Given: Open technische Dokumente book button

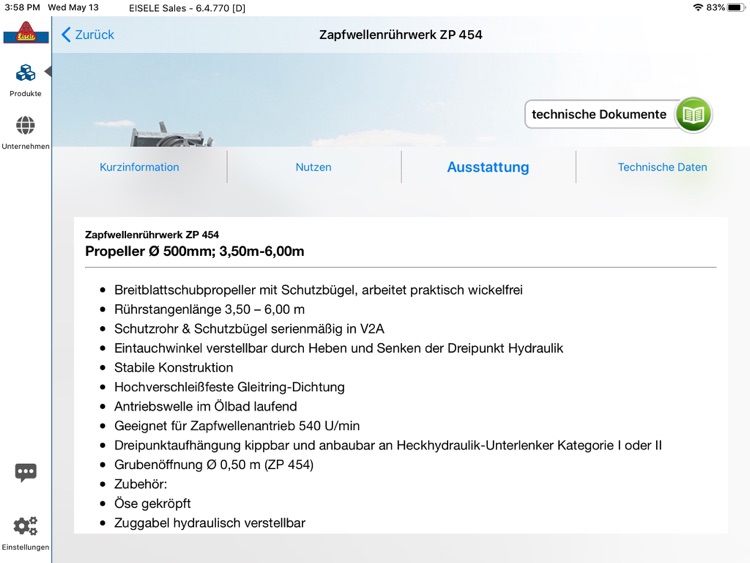Looking at the screenshot, I should [693, 114].
